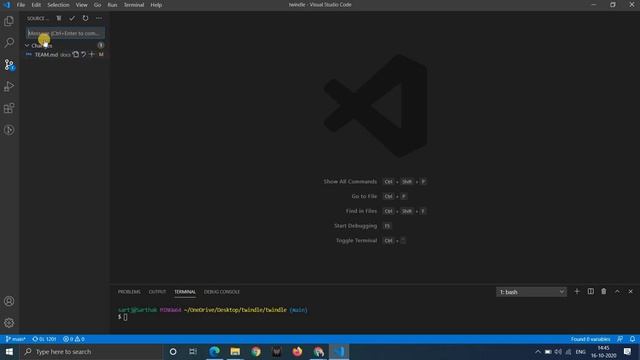This screenshot has width=640, height=360.
Task: Open file icon for TEAM.md
Action: point(76,54)
